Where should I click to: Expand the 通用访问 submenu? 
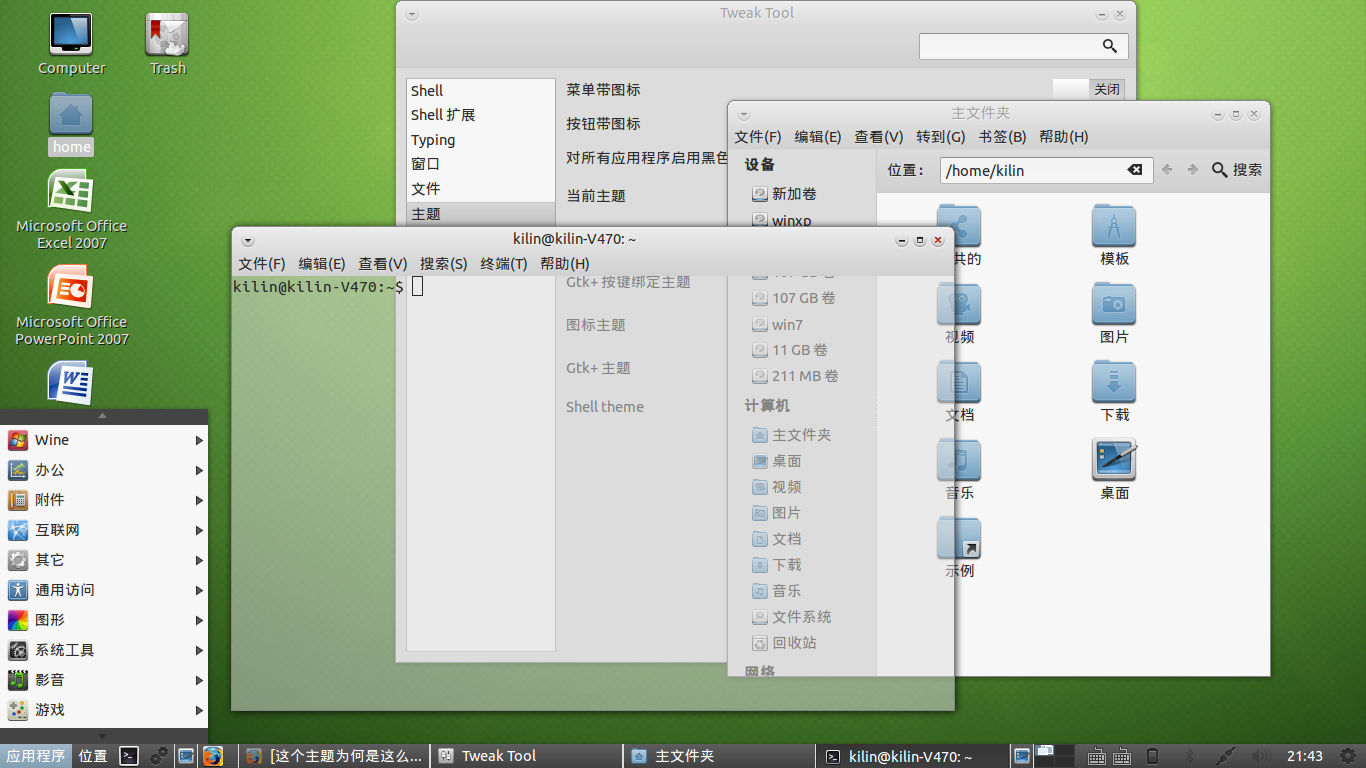coord(104,590)
